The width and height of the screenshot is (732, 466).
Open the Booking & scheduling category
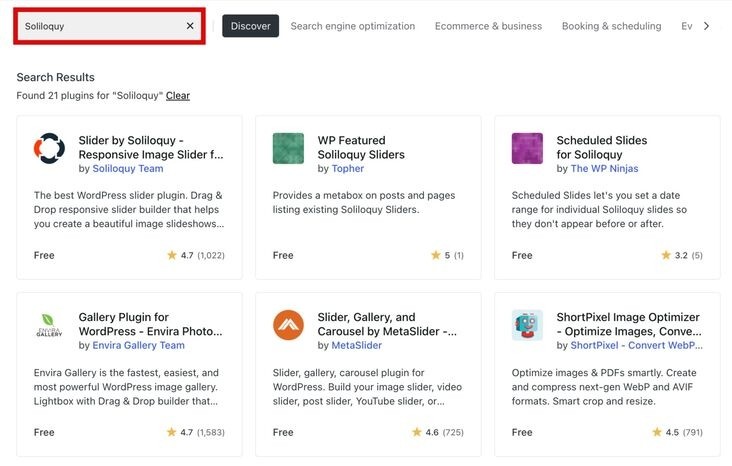(x=612, y=26)
